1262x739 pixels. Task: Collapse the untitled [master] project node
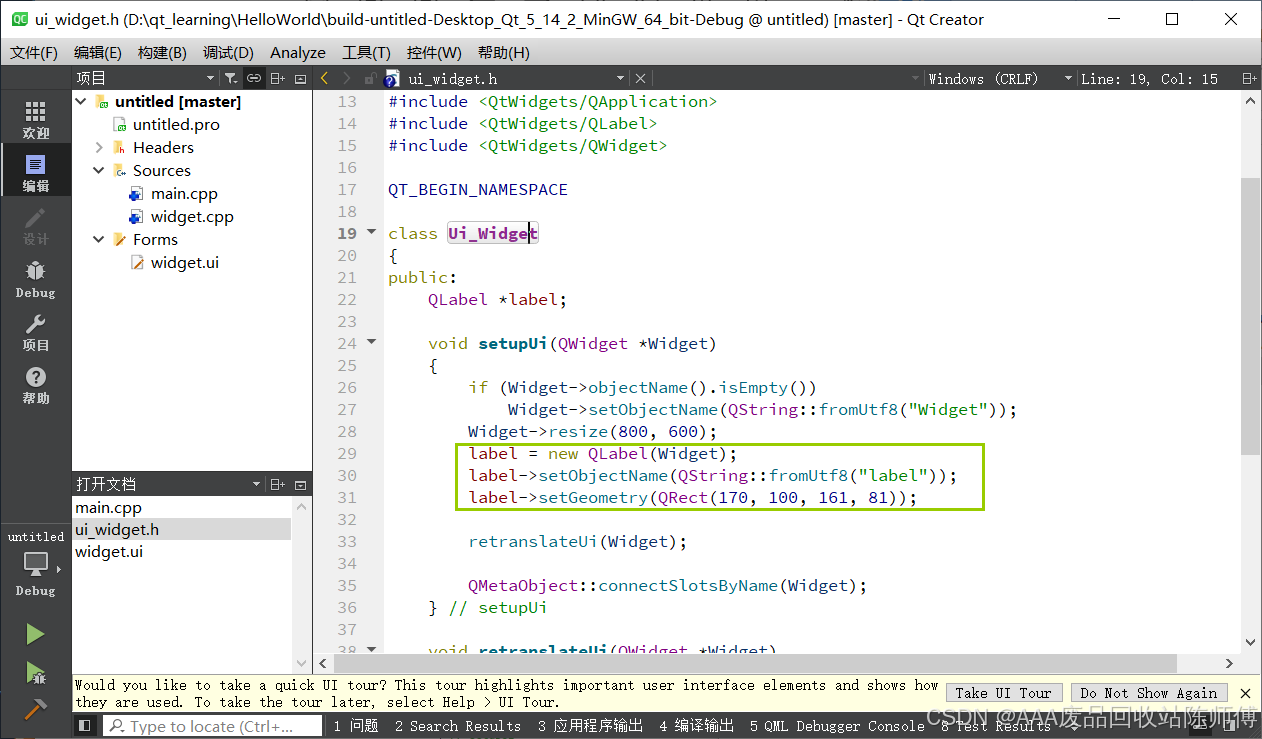[x=81, y=102]
